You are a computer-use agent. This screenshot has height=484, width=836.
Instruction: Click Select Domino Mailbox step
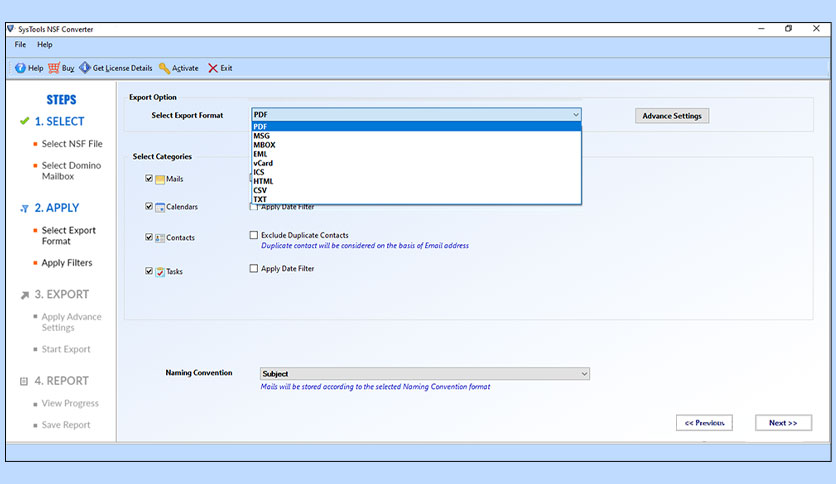point(71,171)
